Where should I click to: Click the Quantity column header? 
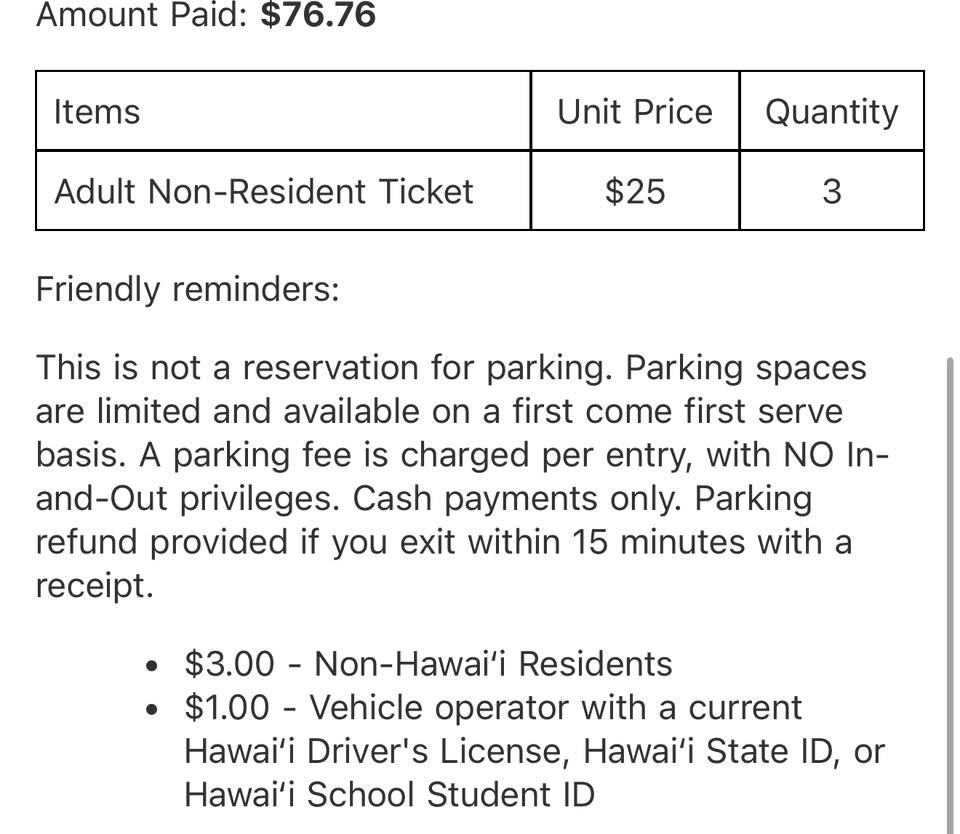coord(831,111)
